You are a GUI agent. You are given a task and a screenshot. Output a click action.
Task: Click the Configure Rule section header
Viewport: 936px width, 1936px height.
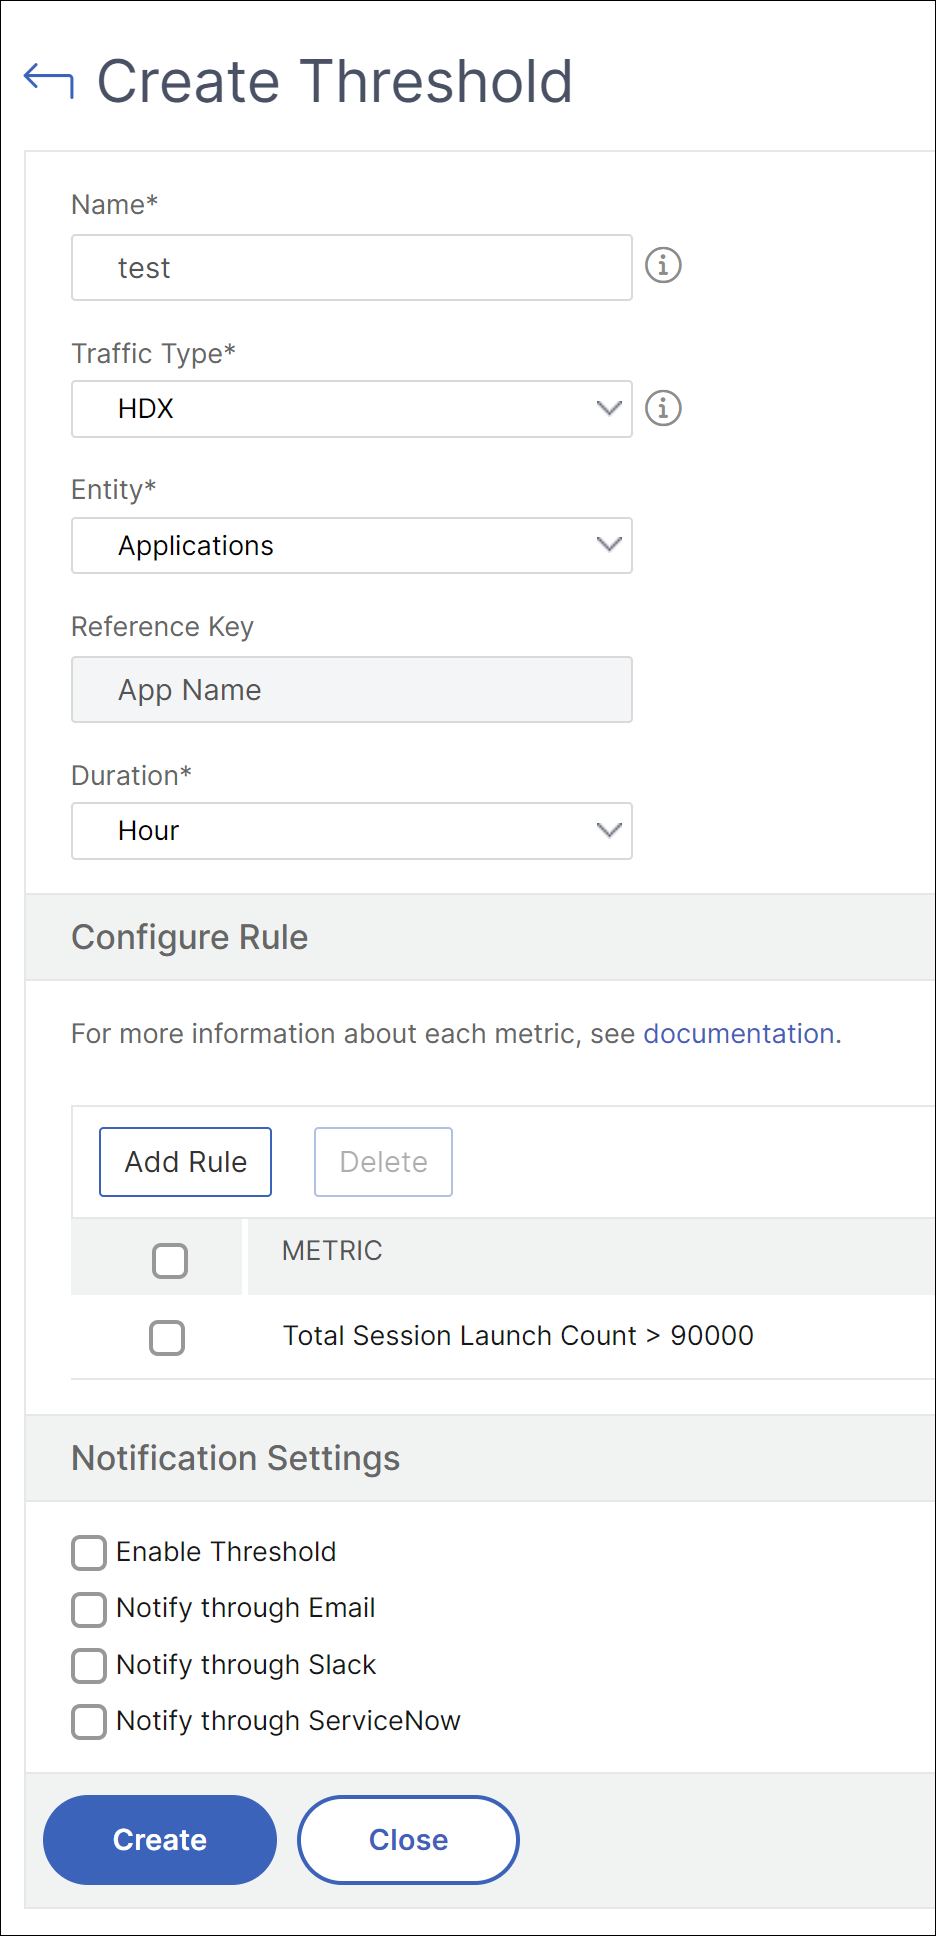coord(480,937)
